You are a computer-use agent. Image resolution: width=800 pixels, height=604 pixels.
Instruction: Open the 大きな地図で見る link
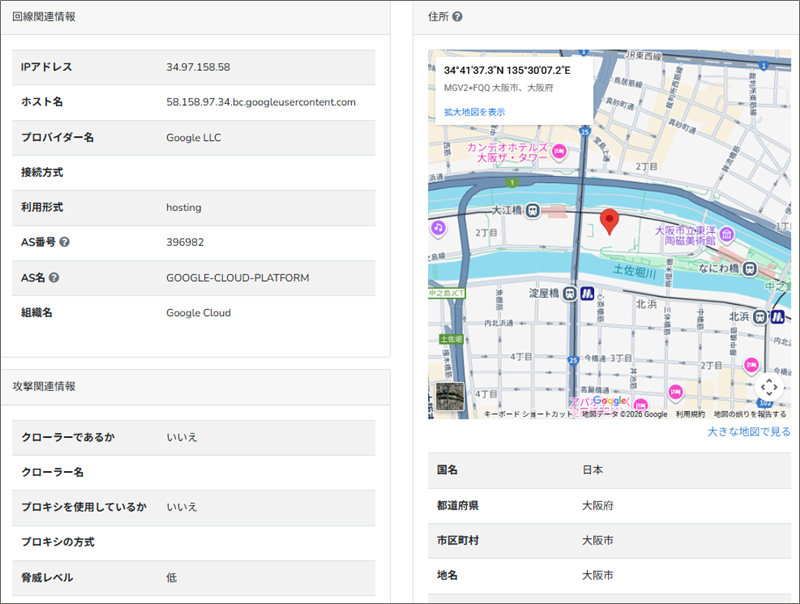pyautogui.click(x=748, y=432)
